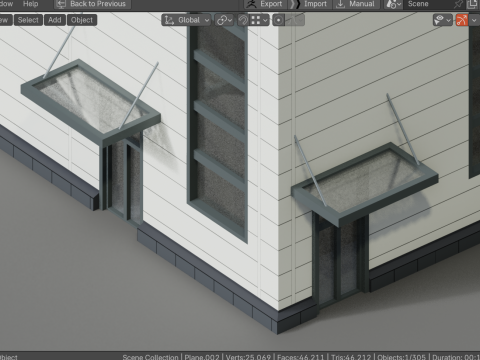The image size is (480, 360).
Task: Click Plane.002 in the status bar
Action: pos(202,357)
